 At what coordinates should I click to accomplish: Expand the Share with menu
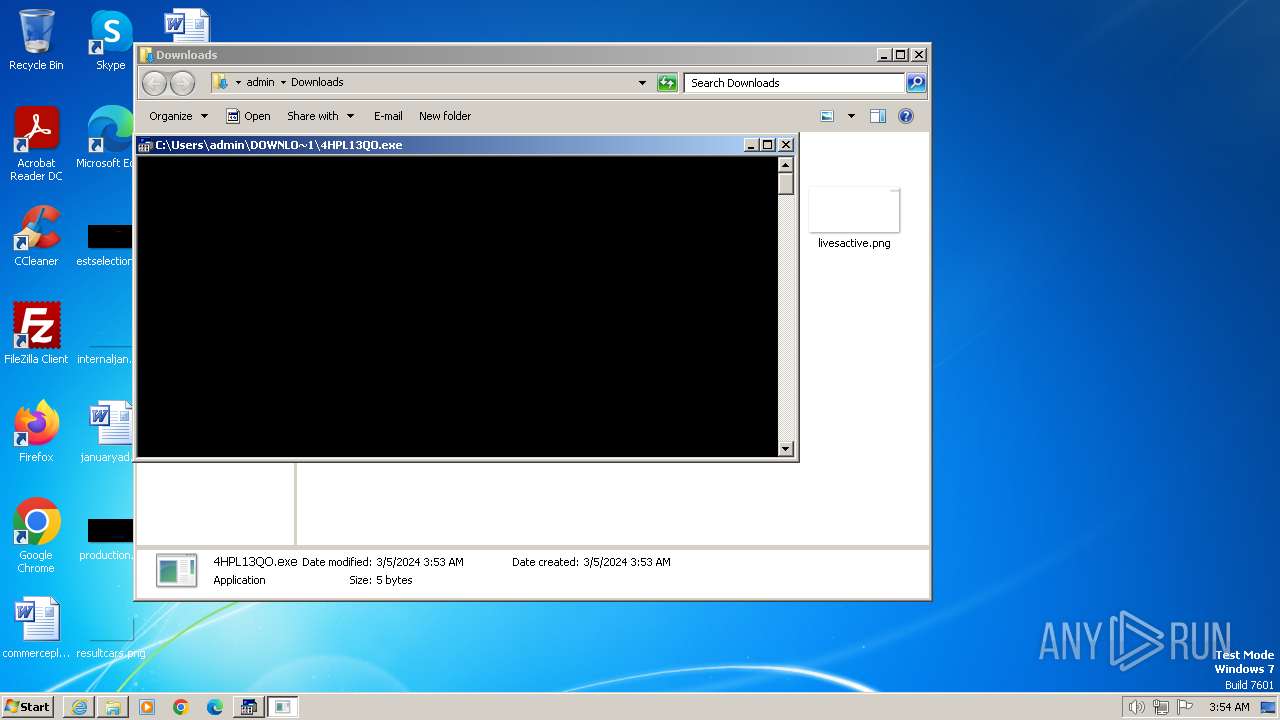(x=320, y=116)
